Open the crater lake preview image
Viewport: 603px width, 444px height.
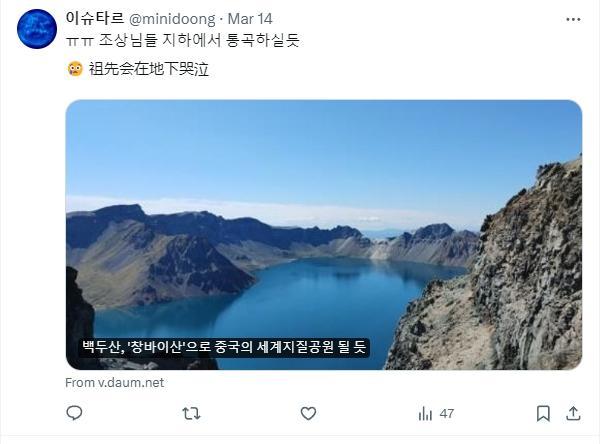[324, 234]
